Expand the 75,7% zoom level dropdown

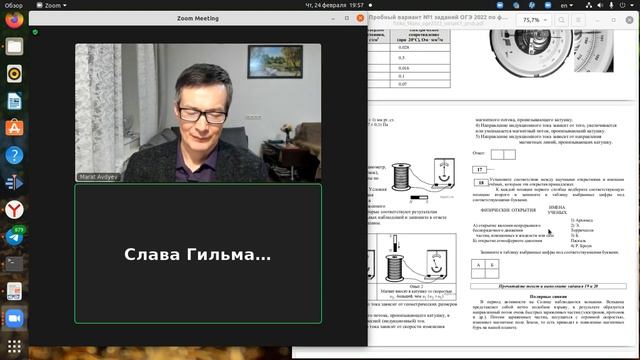point(535,20)
